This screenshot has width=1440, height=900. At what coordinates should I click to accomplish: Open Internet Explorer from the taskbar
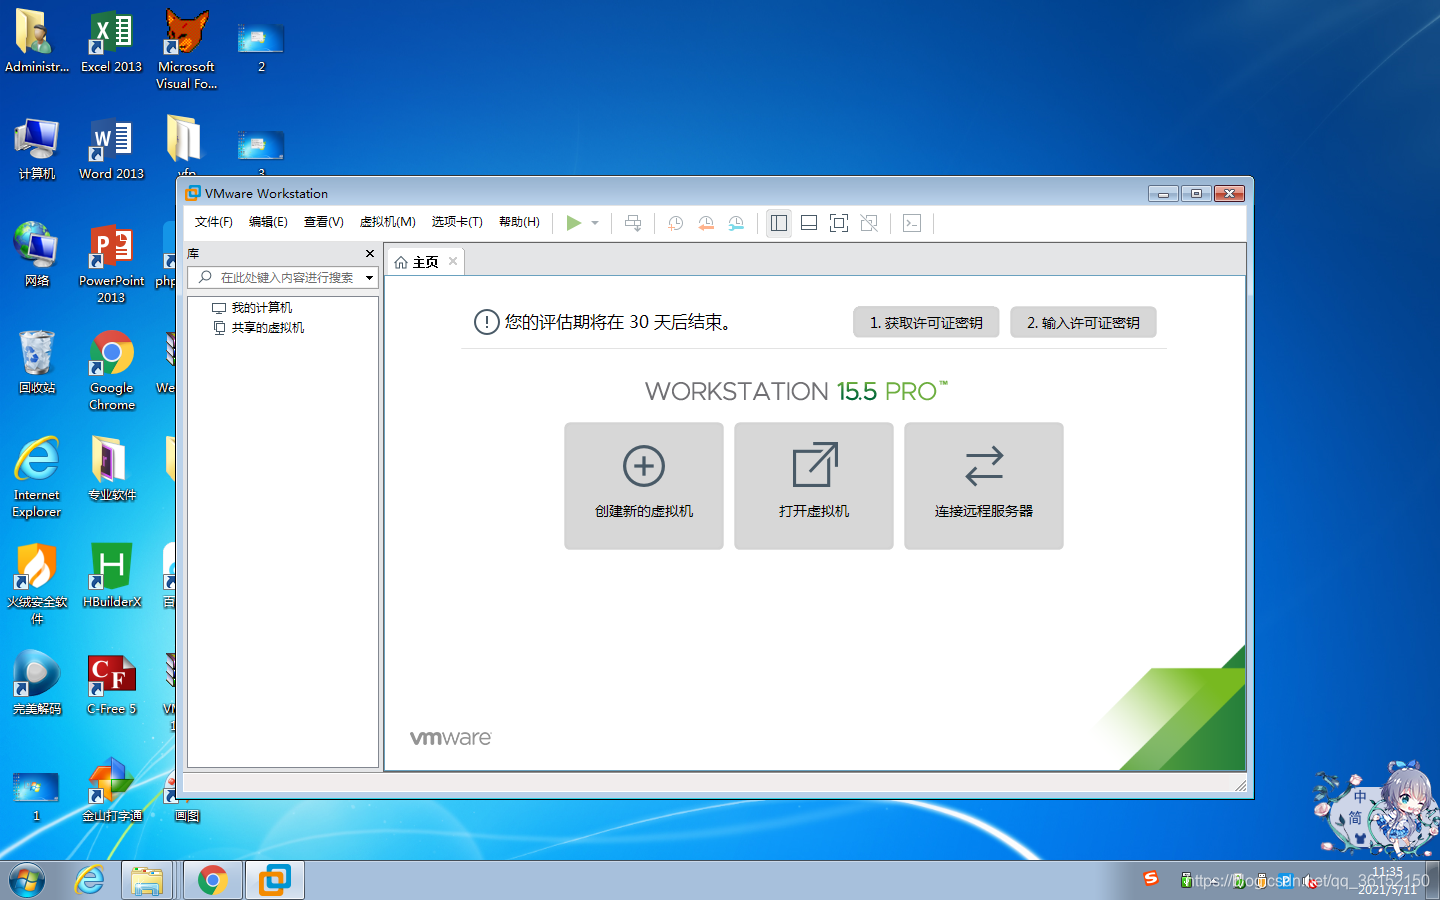tap(90, 880)
